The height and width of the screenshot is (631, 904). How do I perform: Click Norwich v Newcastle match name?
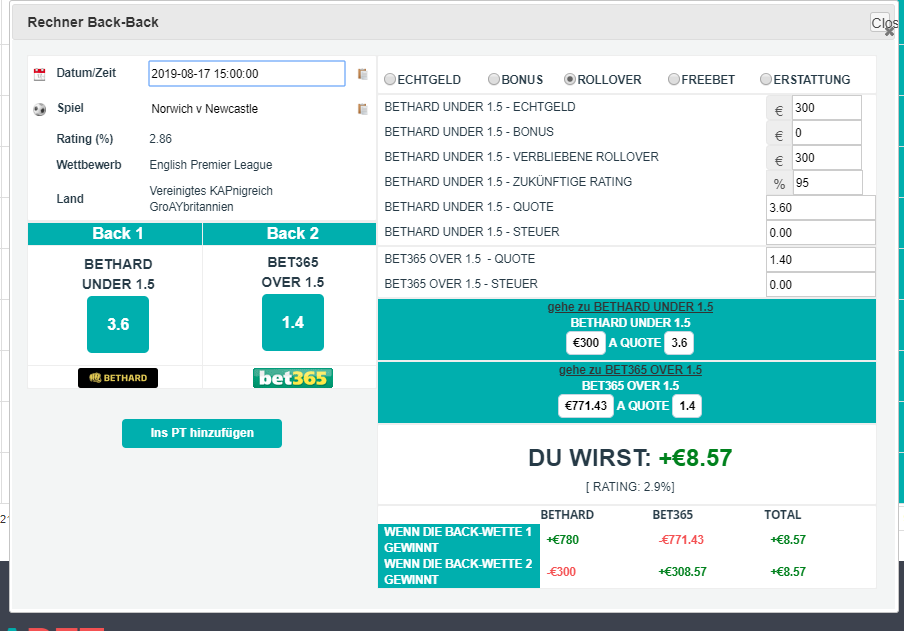(x=205, y=109)
